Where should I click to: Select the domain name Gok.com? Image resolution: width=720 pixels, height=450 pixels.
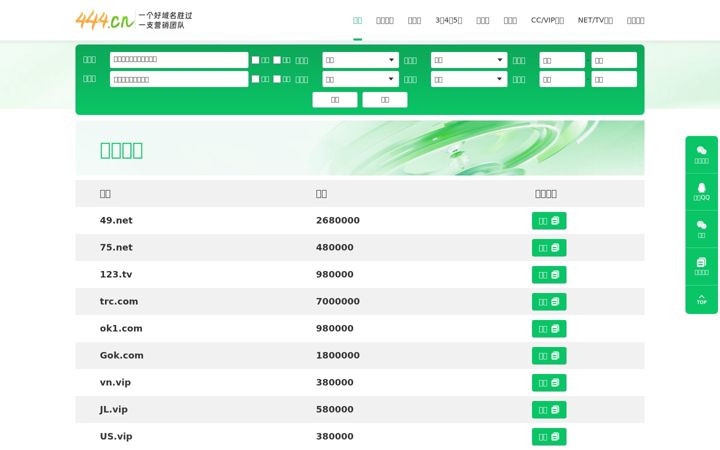tap(122, 355)
